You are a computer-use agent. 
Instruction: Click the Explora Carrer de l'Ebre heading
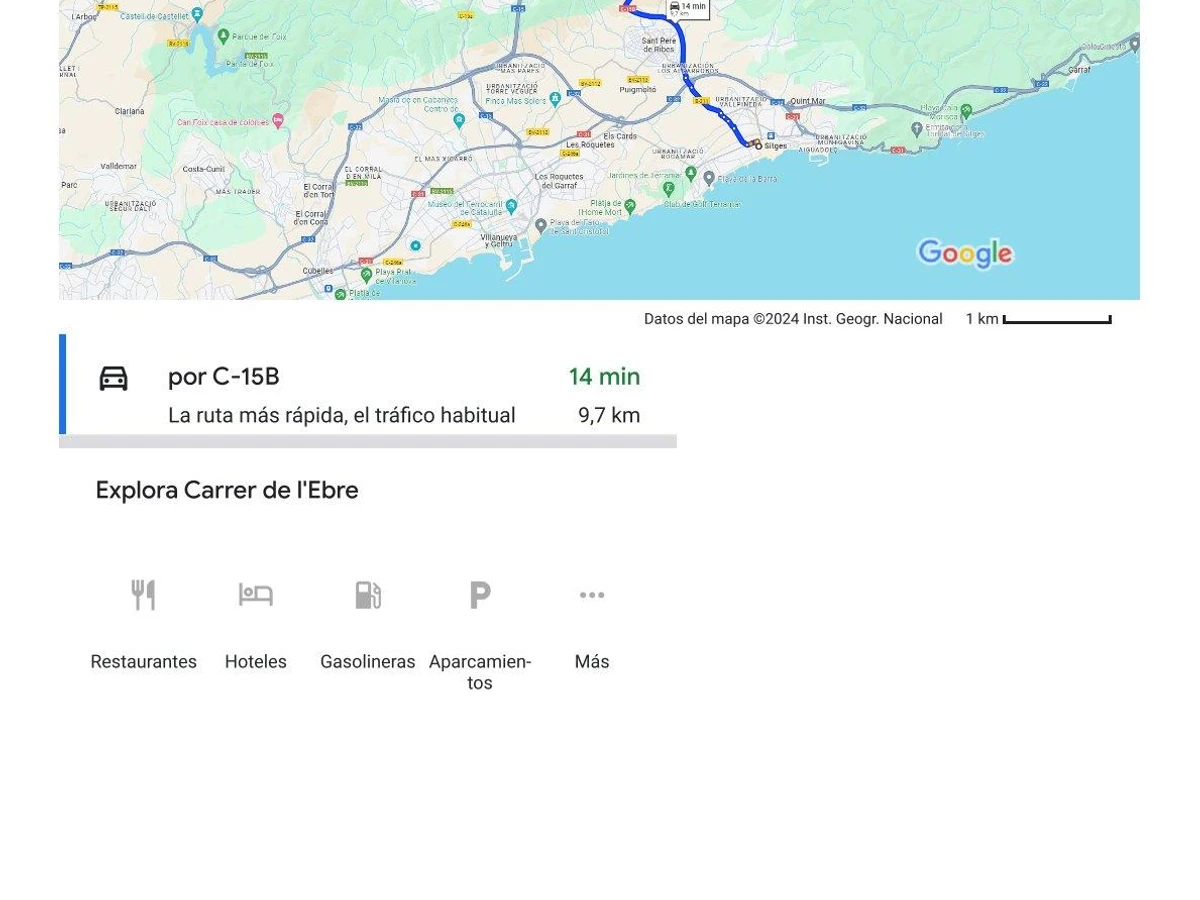coord(227,490)
